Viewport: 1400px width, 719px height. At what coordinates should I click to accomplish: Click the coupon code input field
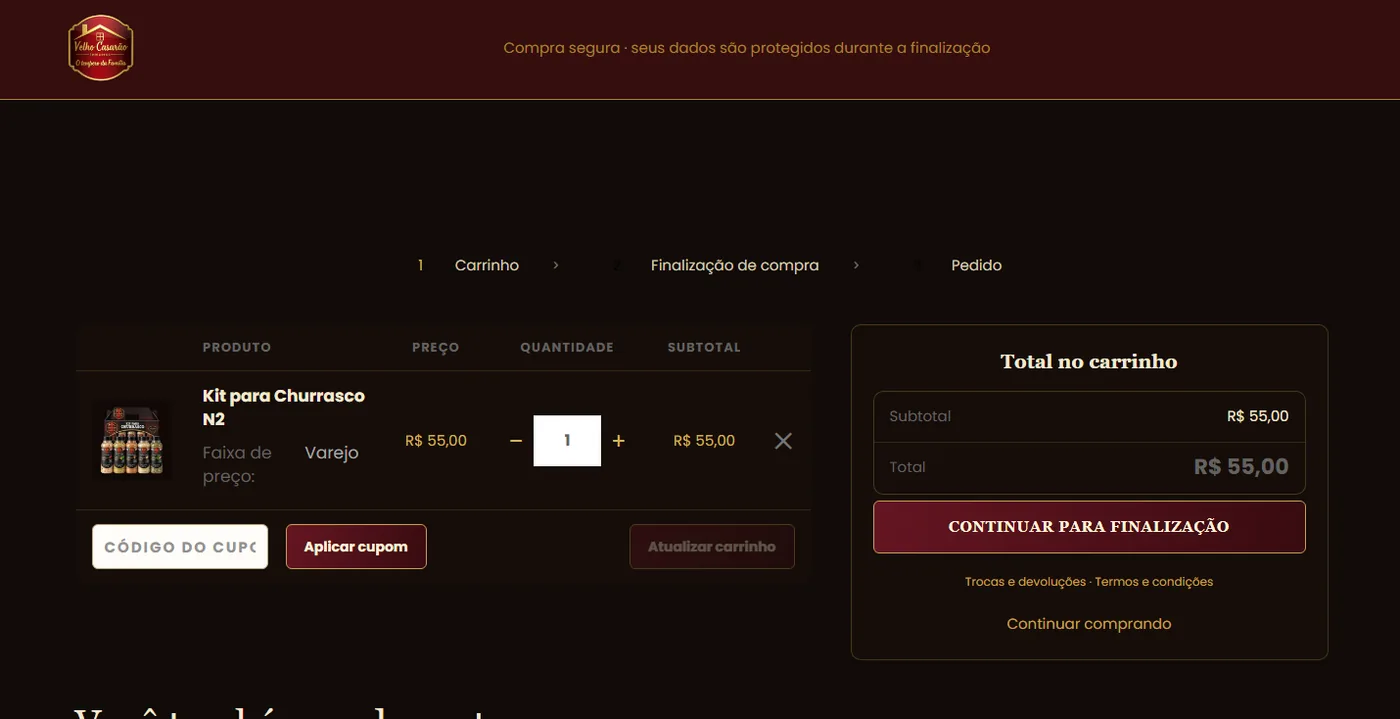point(180,547)
